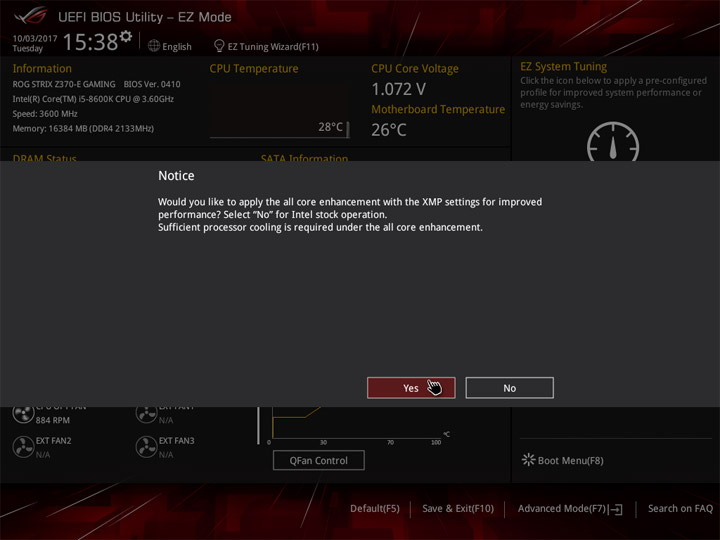Open the clock settings gear icon
Screen dimensions: 720x540
coord(126,36)
